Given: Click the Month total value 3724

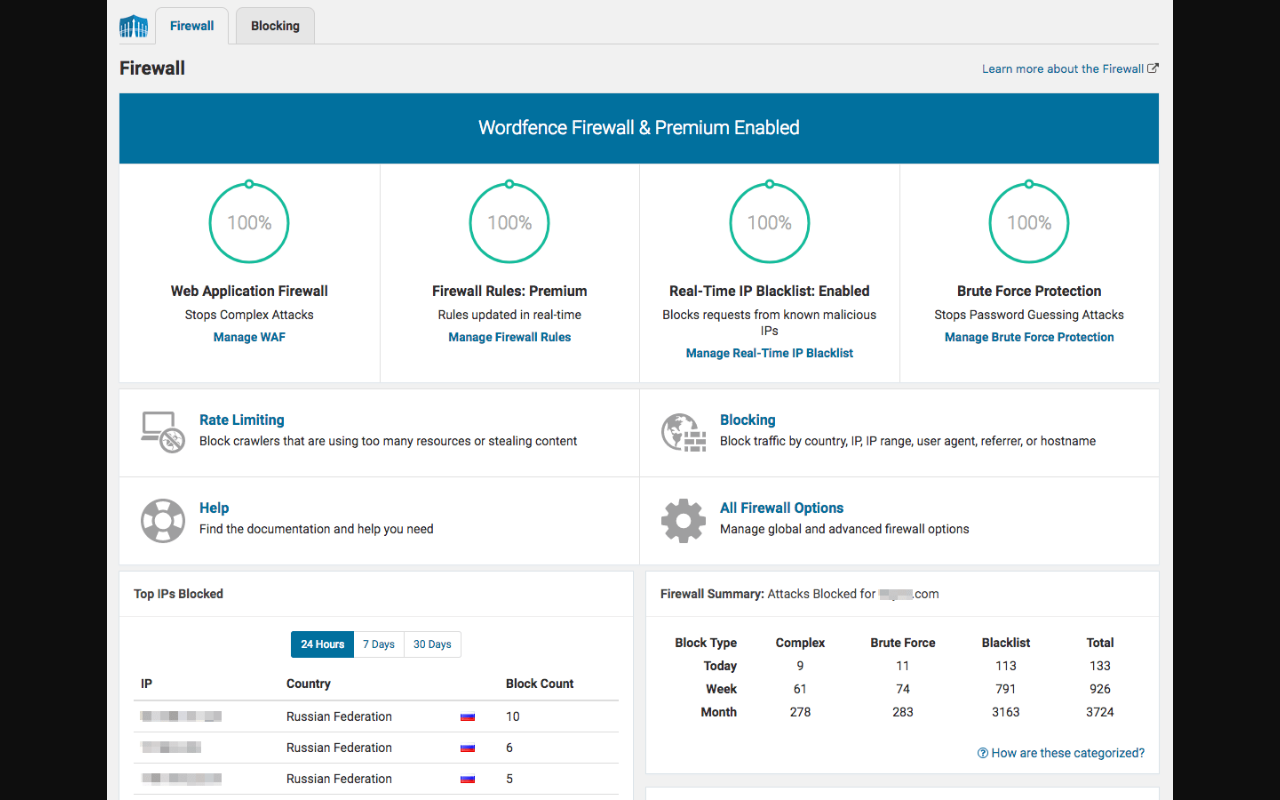Looking at the screenshot, I should [1100, 712].
